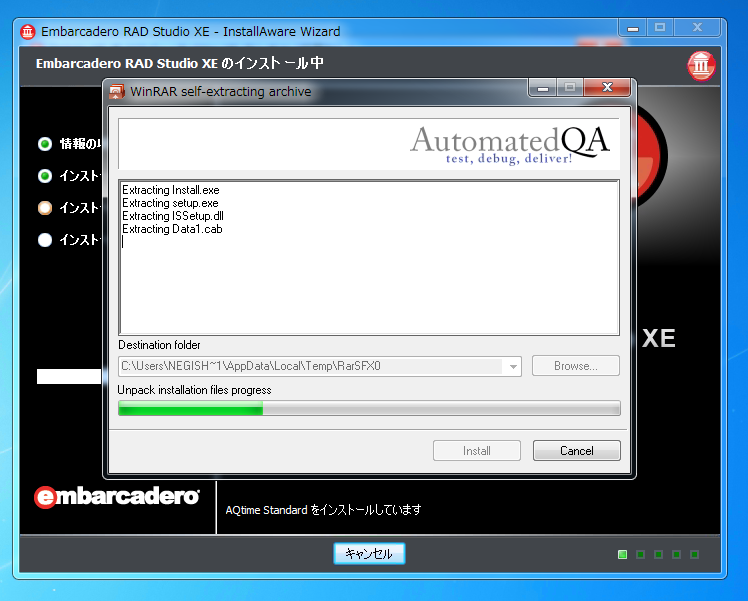
Task: Click the last dark green page indicator square
Action: [694, 554]
